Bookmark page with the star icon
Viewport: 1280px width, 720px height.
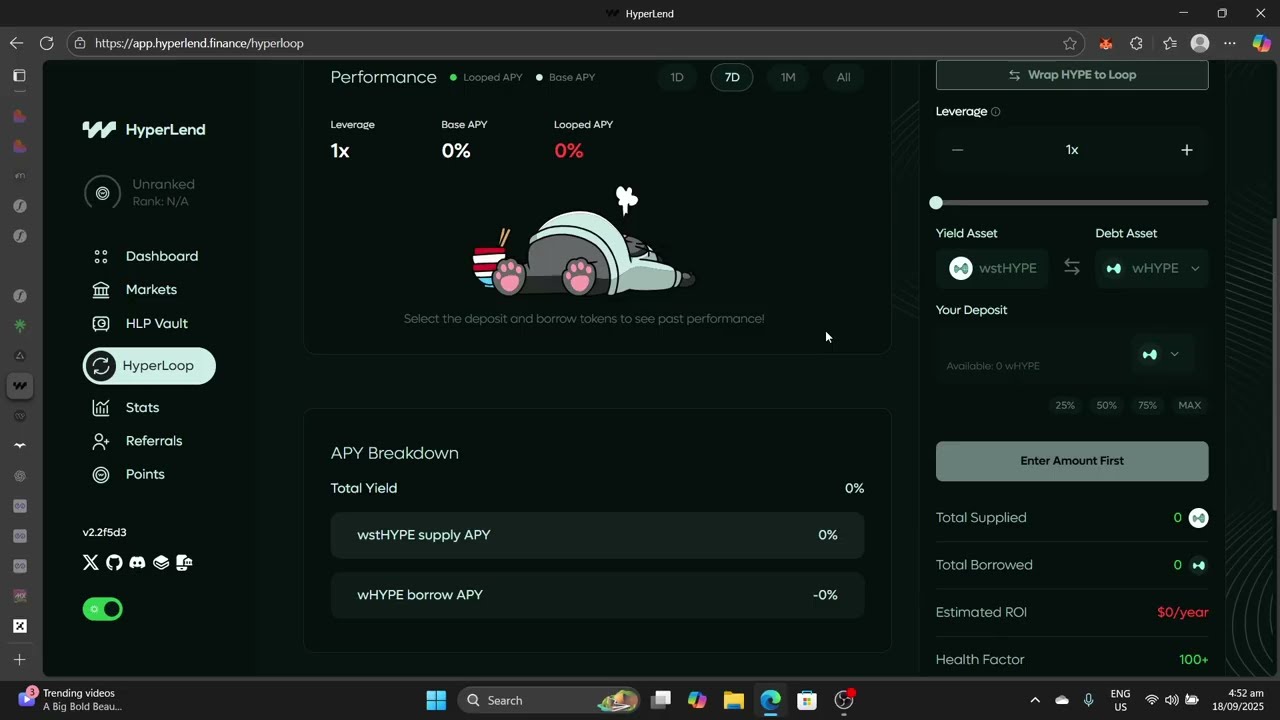[1070, 43]
